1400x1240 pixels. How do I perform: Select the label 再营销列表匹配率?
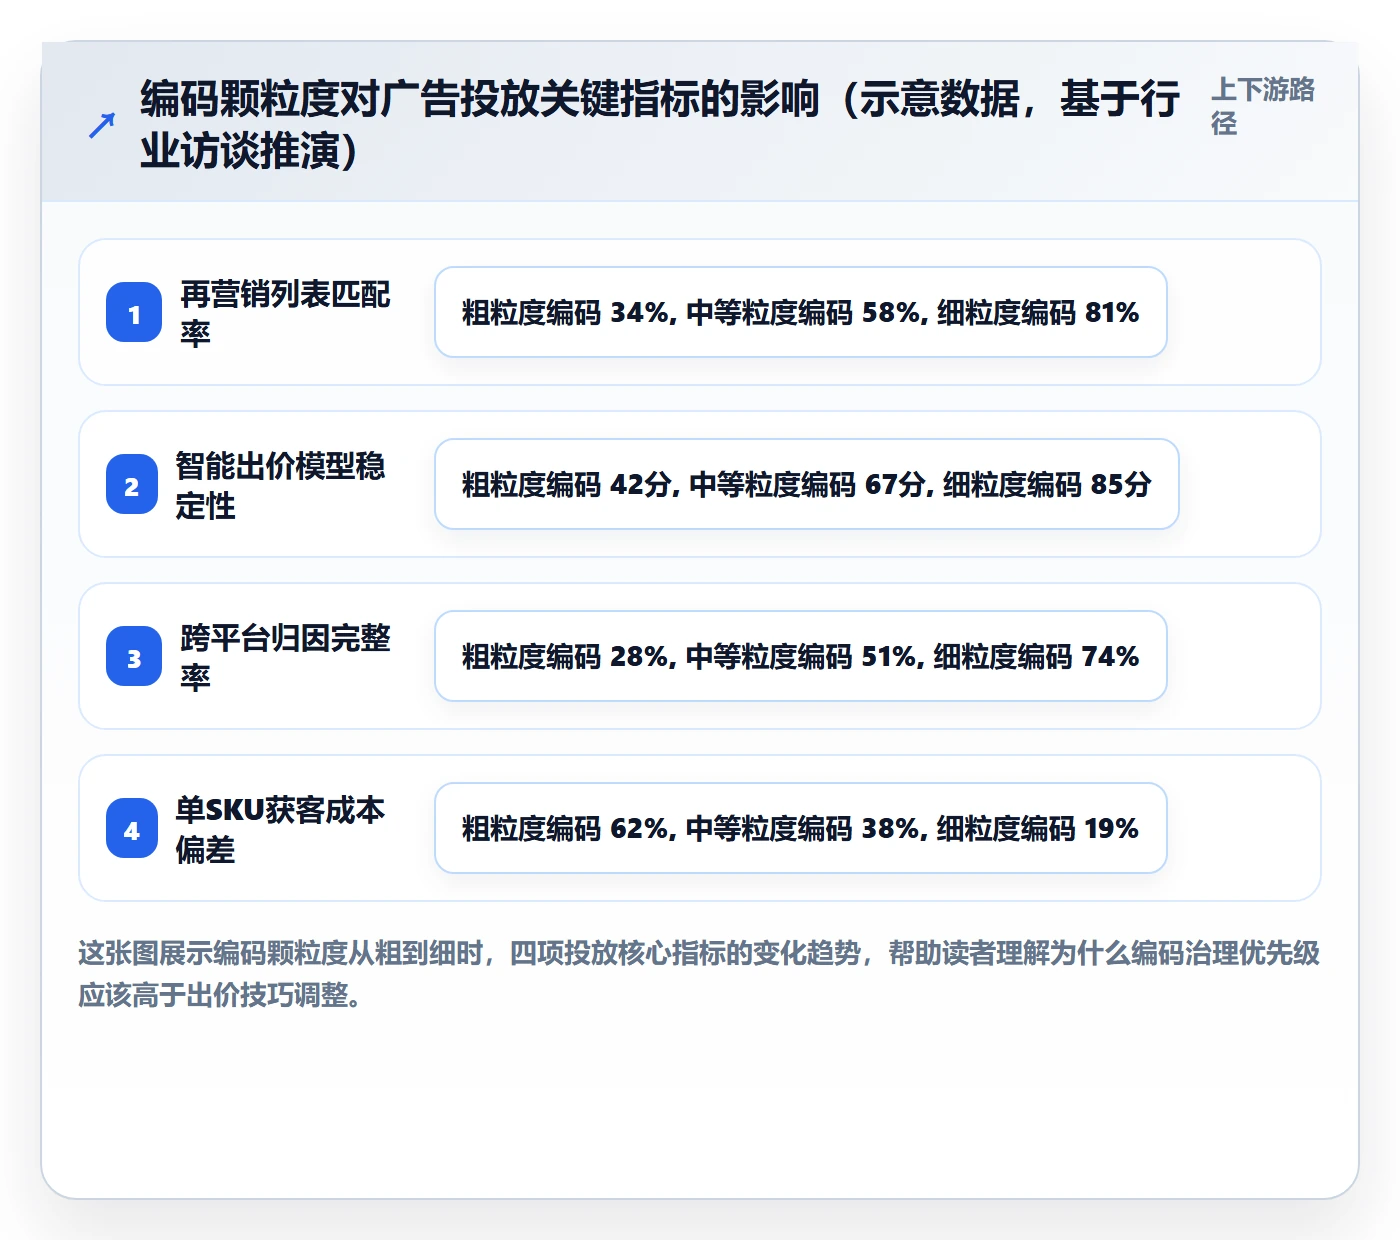285,313
